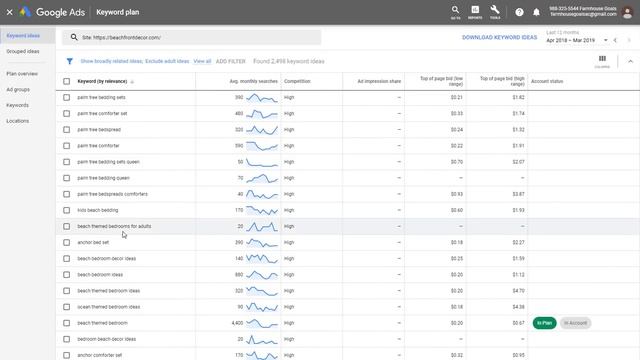Open the Help question mark icon

coord(519,12)
